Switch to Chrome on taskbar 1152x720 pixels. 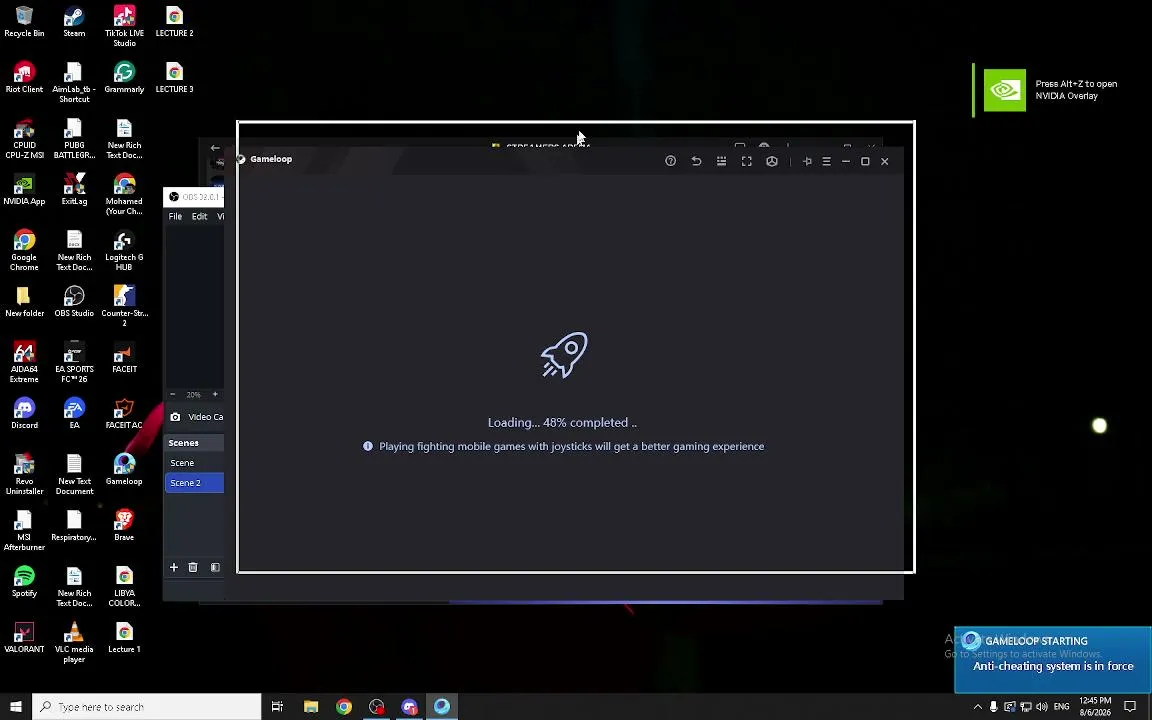(x=344, y=707)
